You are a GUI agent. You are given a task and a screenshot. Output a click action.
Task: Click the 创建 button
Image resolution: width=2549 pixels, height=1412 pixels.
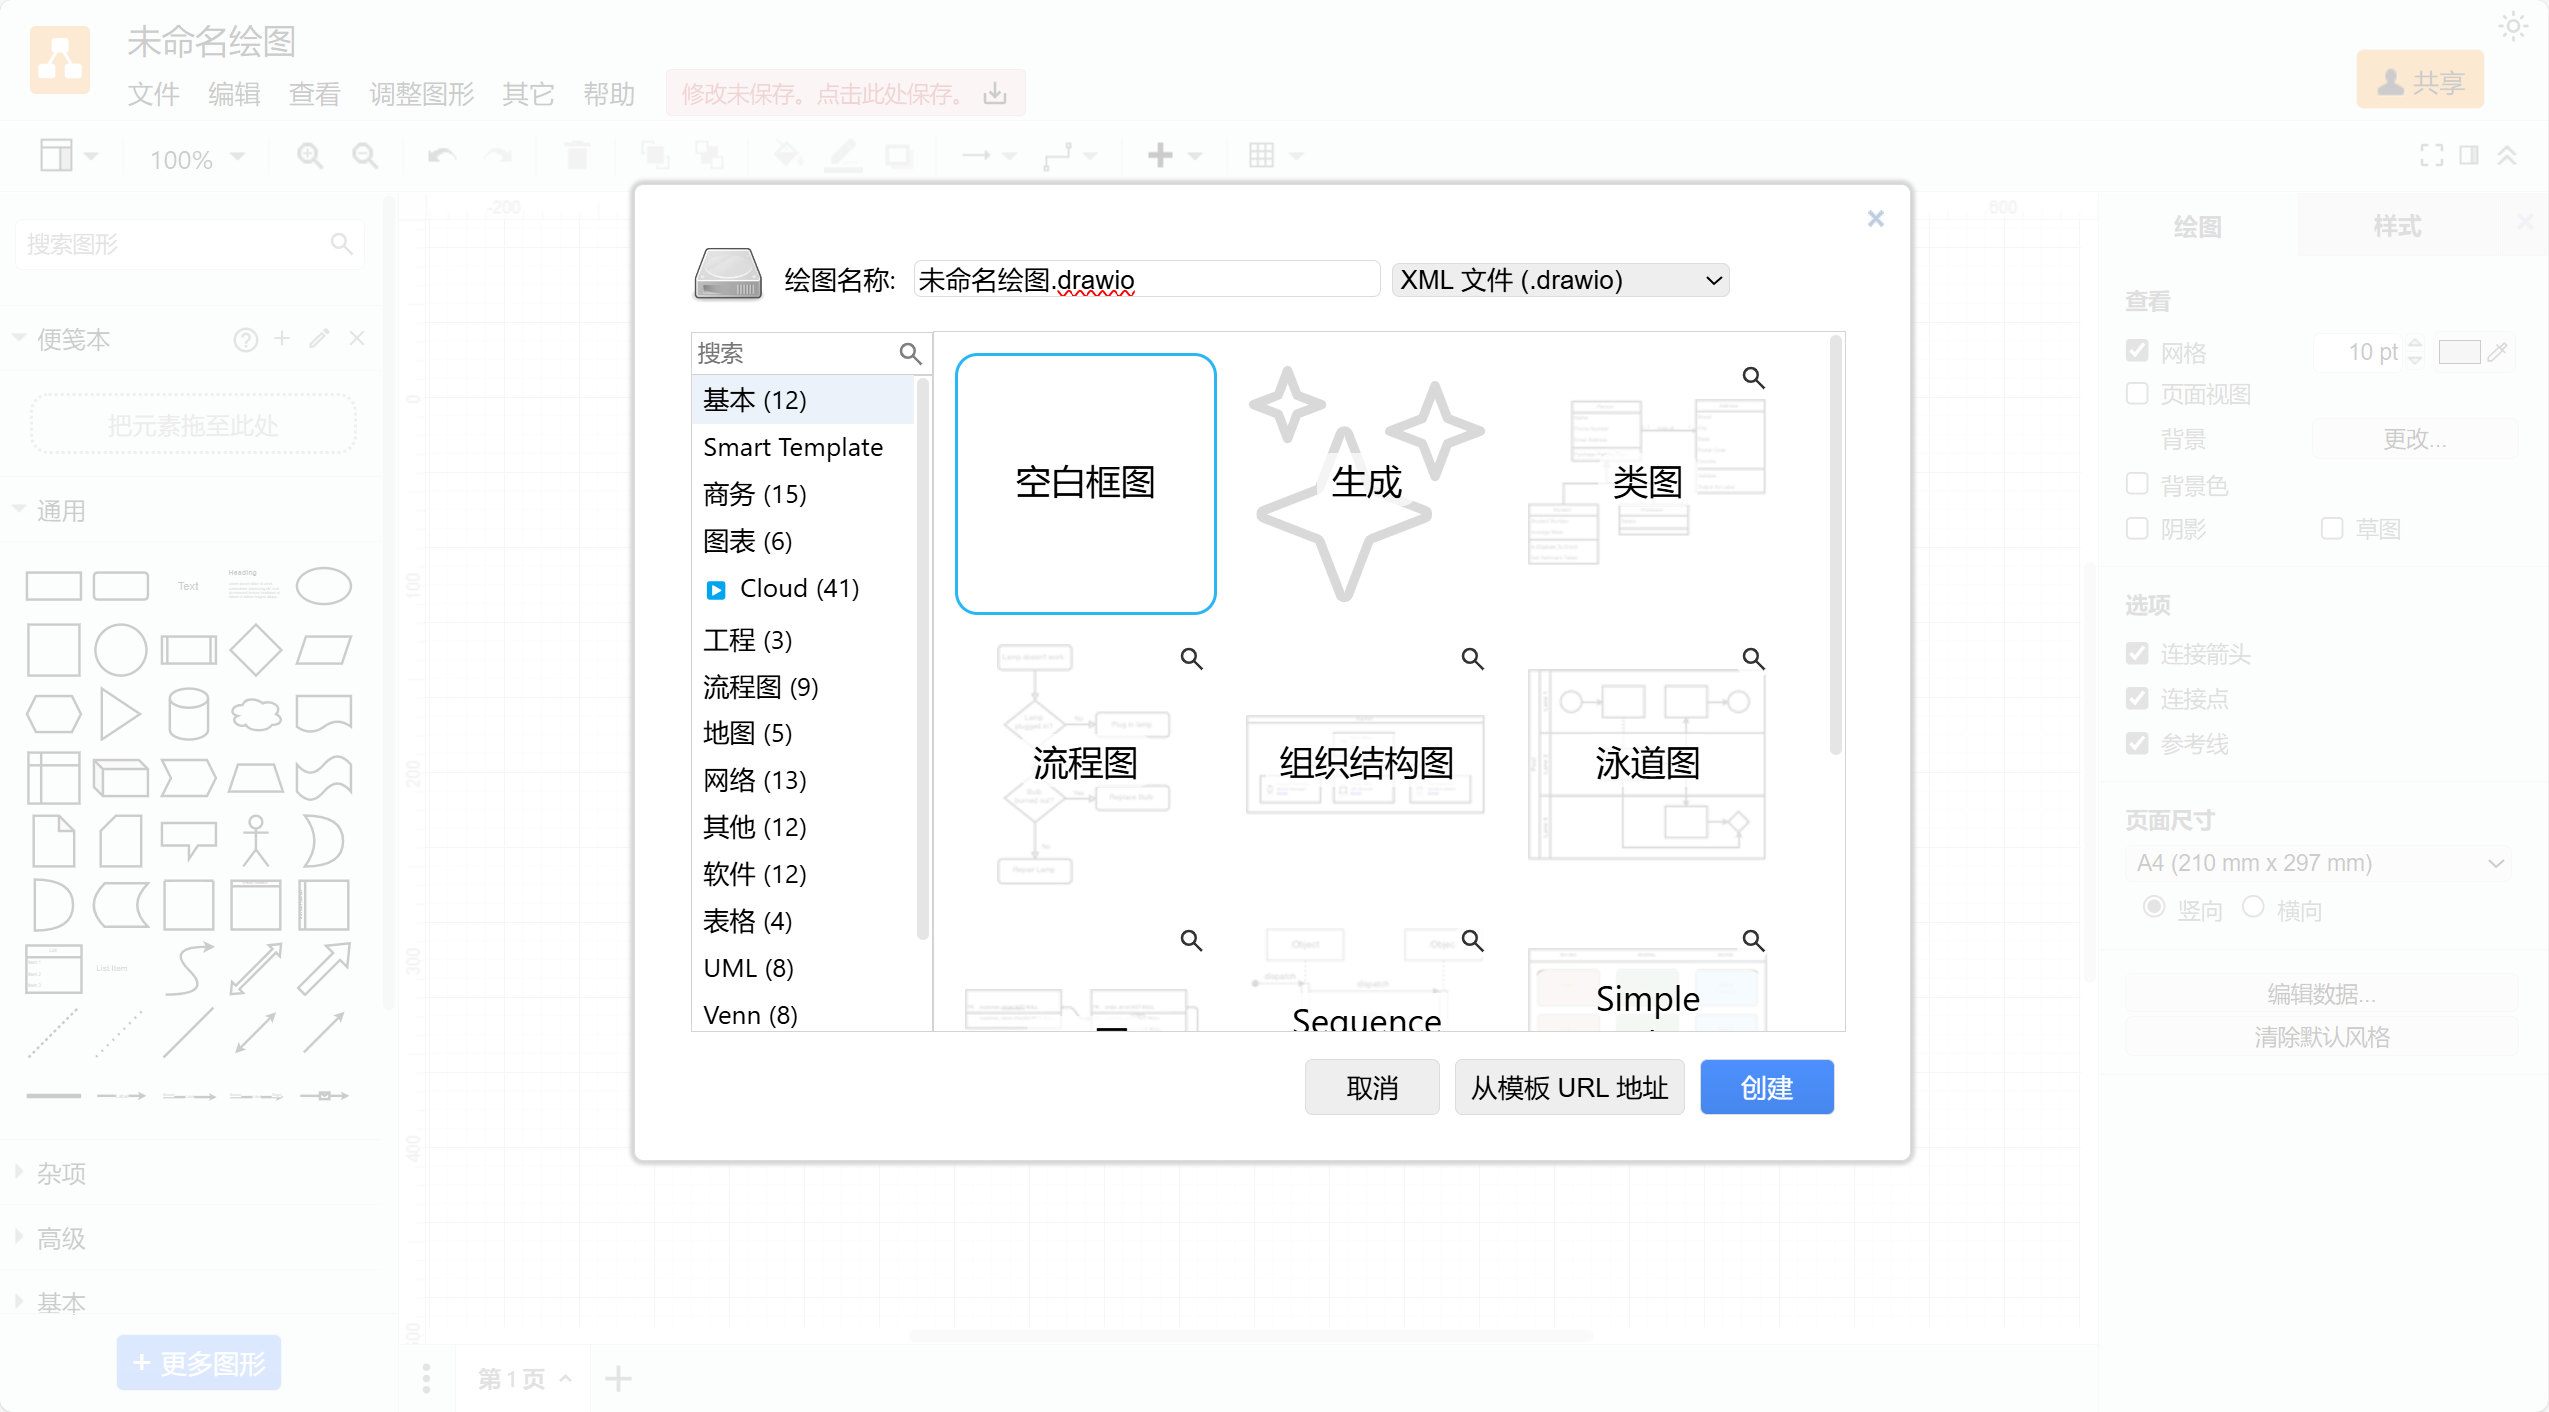[x=1766, y=1087]
